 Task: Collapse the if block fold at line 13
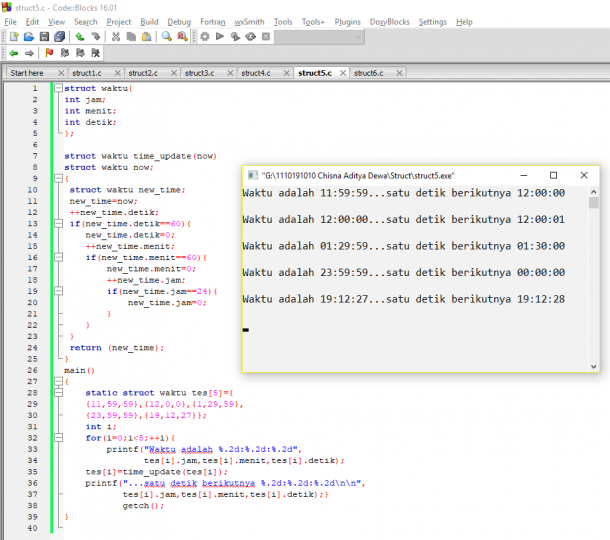click(58, 224)
